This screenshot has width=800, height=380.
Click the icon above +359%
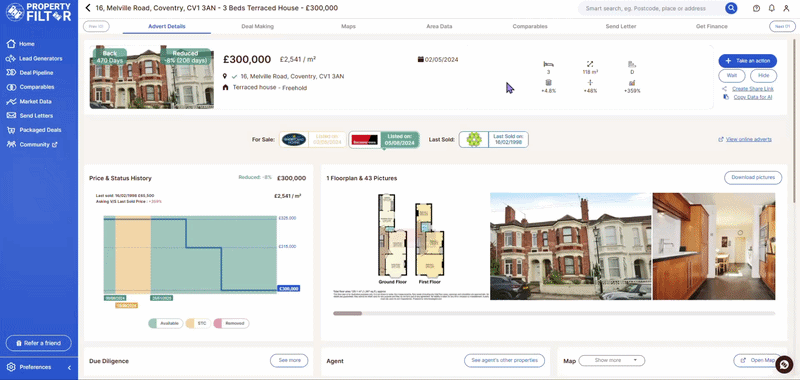pyautogui.click(x=632, y=82)
